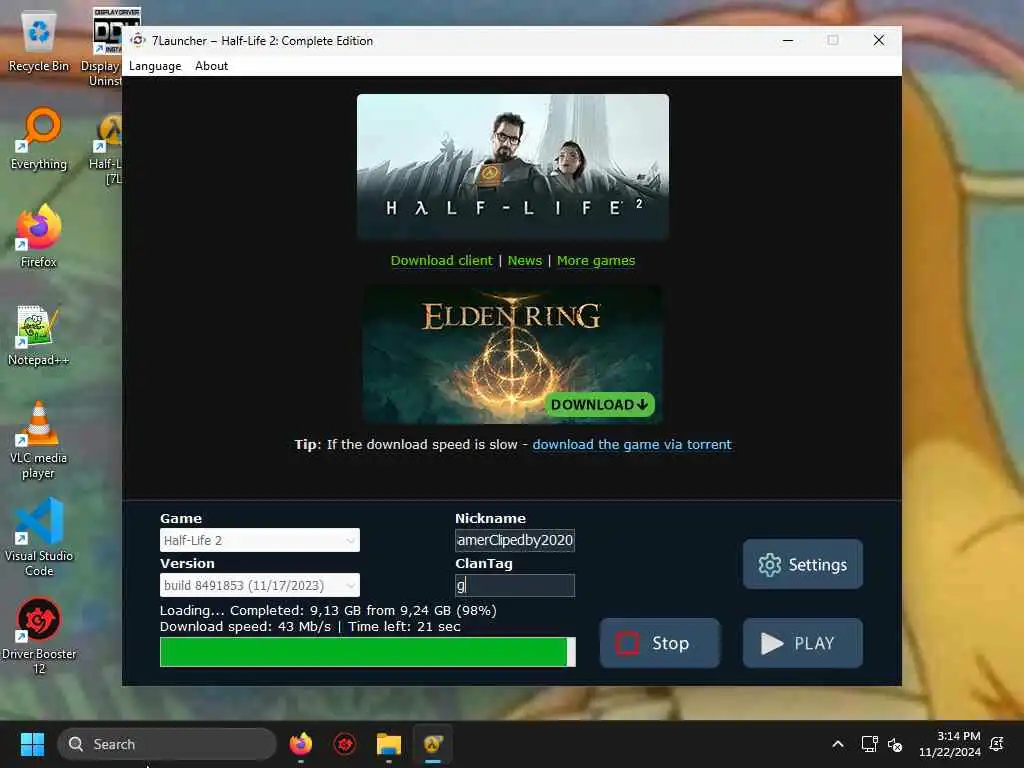
Task: Click the Half-Life 2 banner image
Action: point(513,167)
